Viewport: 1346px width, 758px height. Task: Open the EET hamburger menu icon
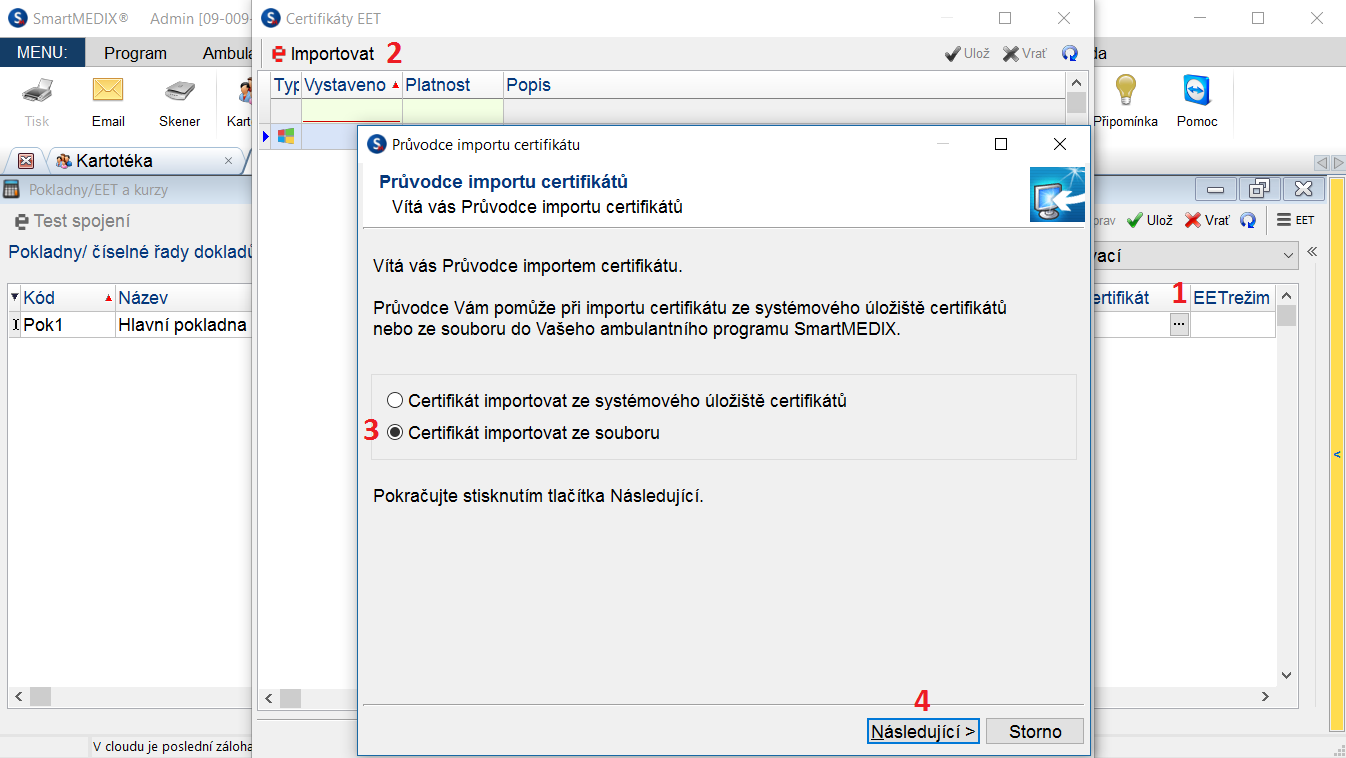click(1295, 220)
